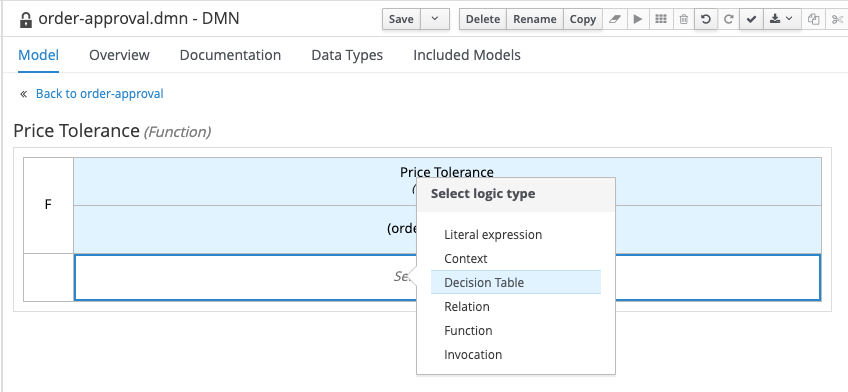Redo the last undone change
The image size is (848, 392).
(728, 19)
